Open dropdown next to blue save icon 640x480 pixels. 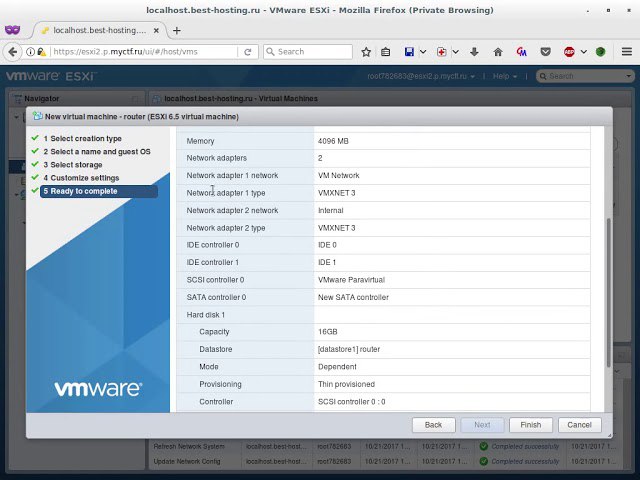click(423, 52)
